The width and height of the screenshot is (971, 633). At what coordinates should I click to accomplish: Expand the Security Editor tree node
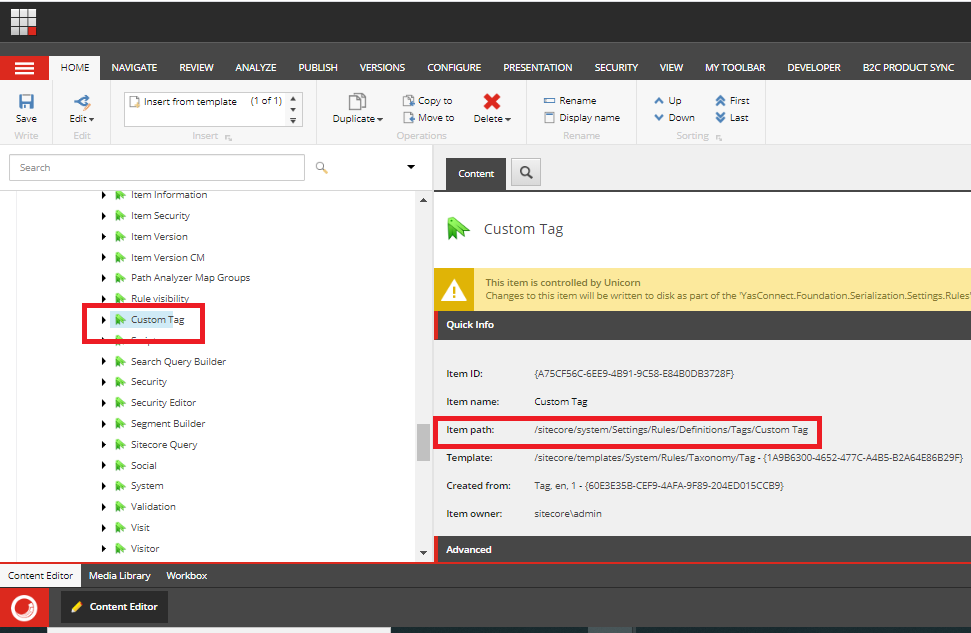click(104, 402)
